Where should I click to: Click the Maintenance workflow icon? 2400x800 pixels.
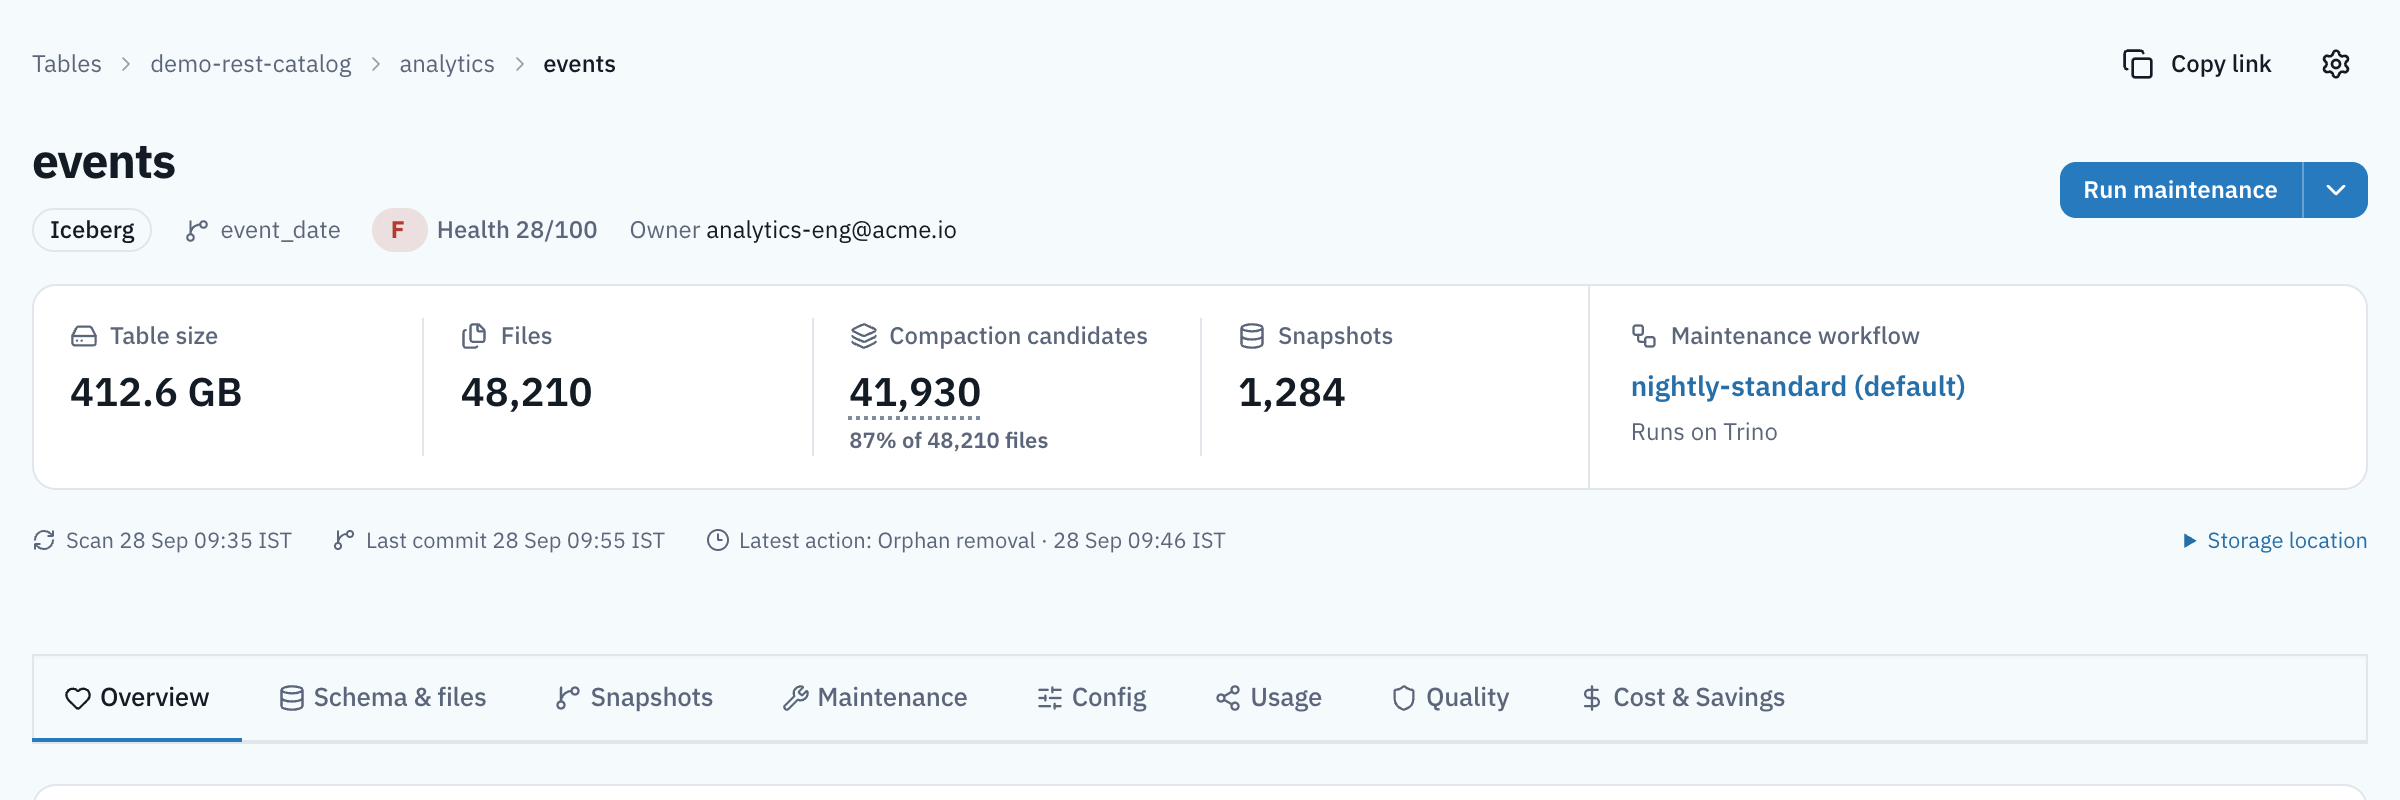pos(1644,336)
